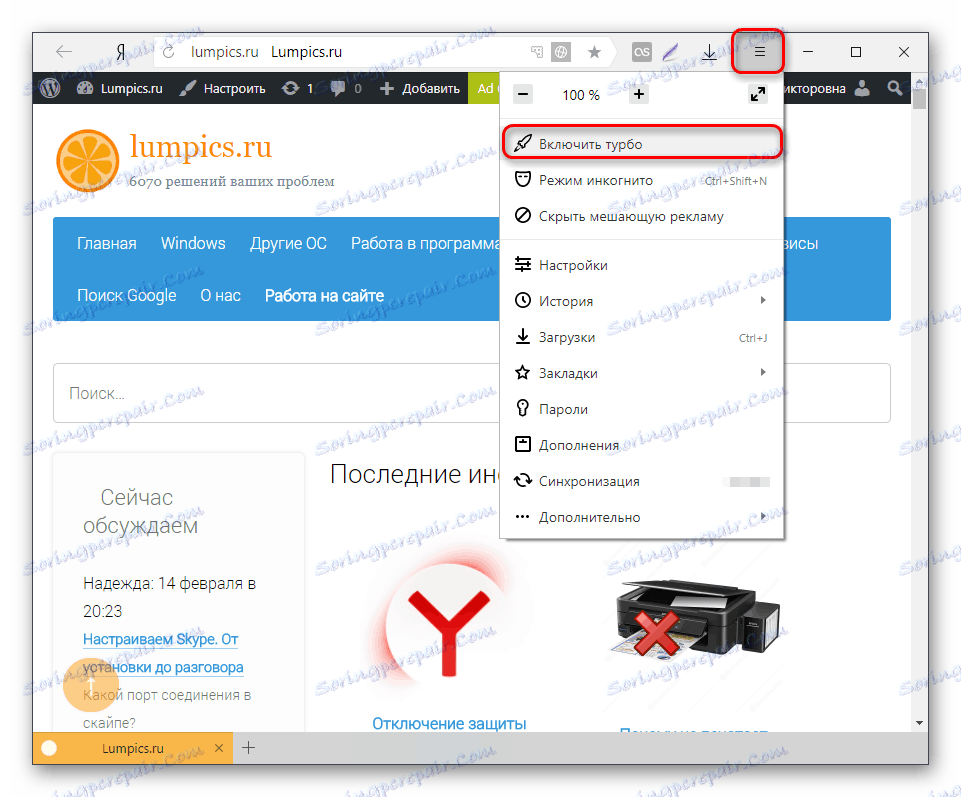Click the user avatar icon in admin bar

[862, 88]
